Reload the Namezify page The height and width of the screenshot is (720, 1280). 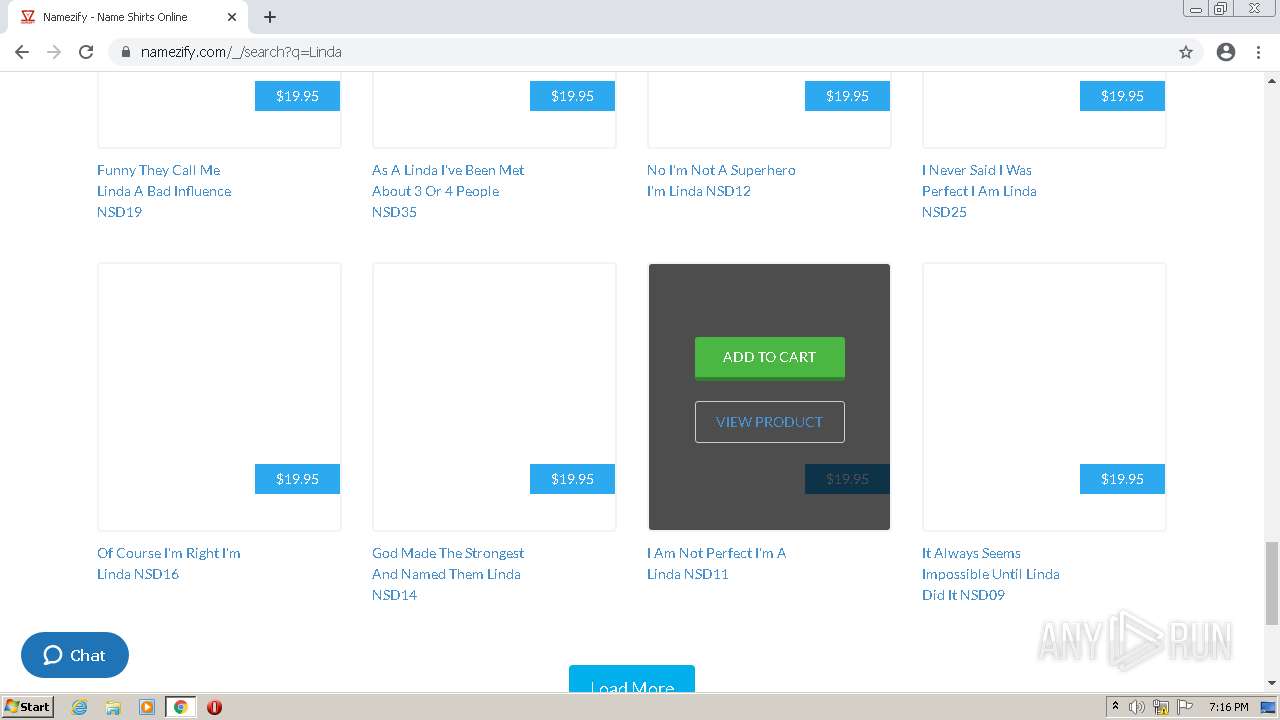pos(86,52)
